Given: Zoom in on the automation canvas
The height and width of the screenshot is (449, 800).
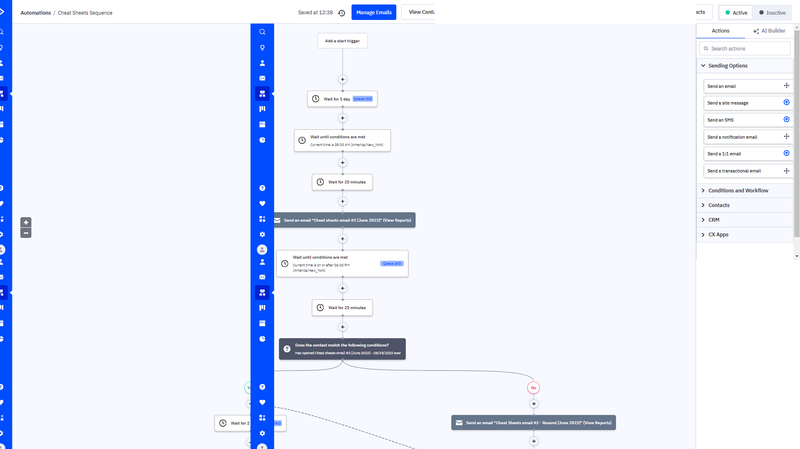Looking at the screenshot, I should pyautogui.click(x=26, y=222).
